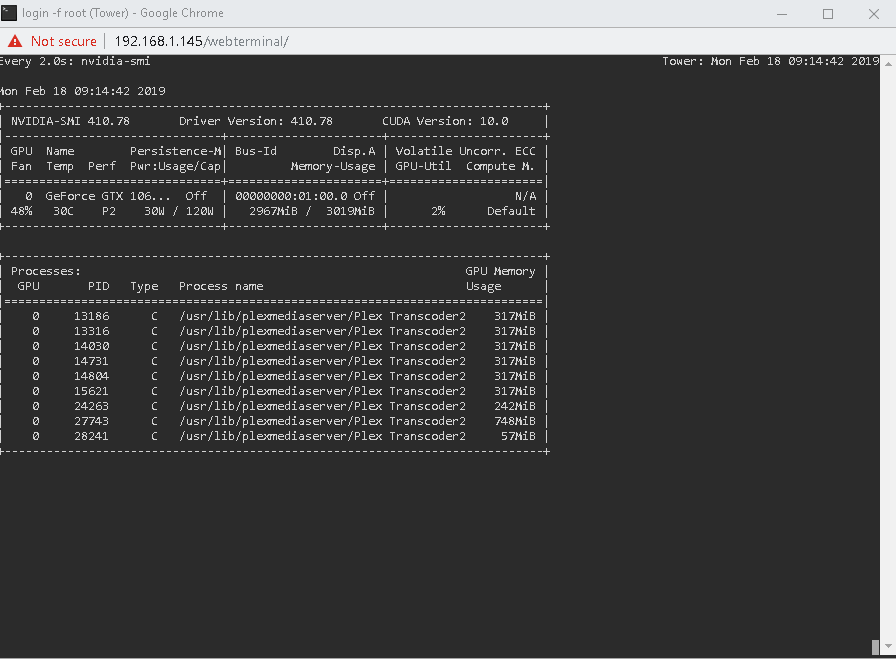
Task: Click the "Process name" column header
Action: [221, 286]
